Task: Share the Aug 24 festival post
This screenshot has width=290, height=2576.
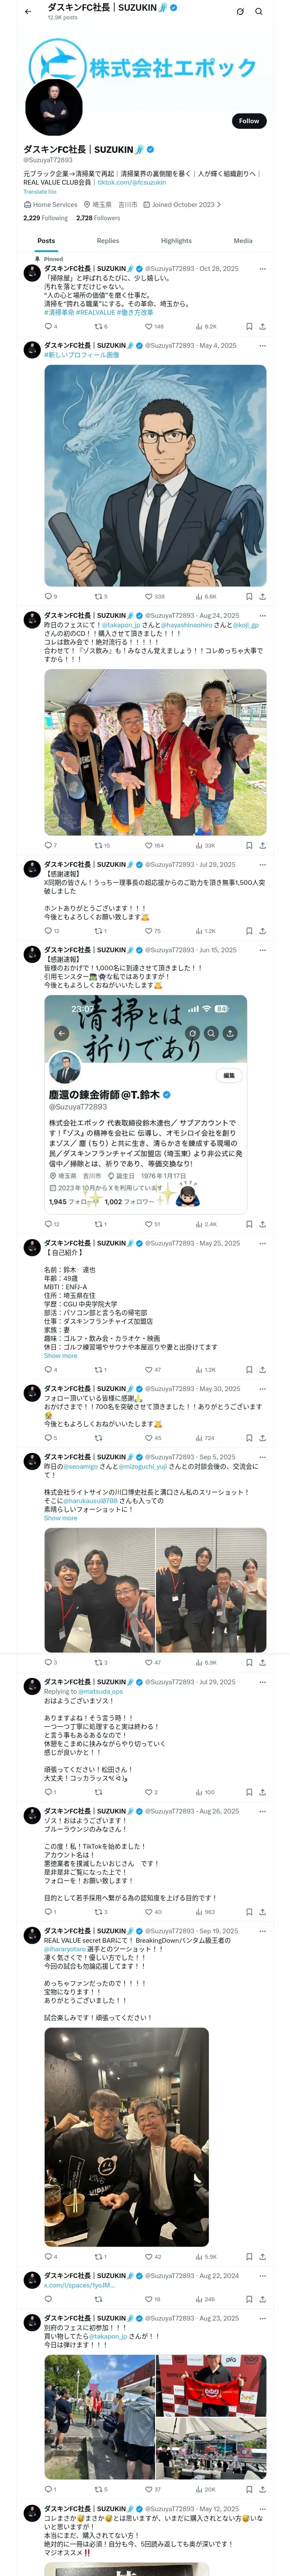Action: (262, 845)
